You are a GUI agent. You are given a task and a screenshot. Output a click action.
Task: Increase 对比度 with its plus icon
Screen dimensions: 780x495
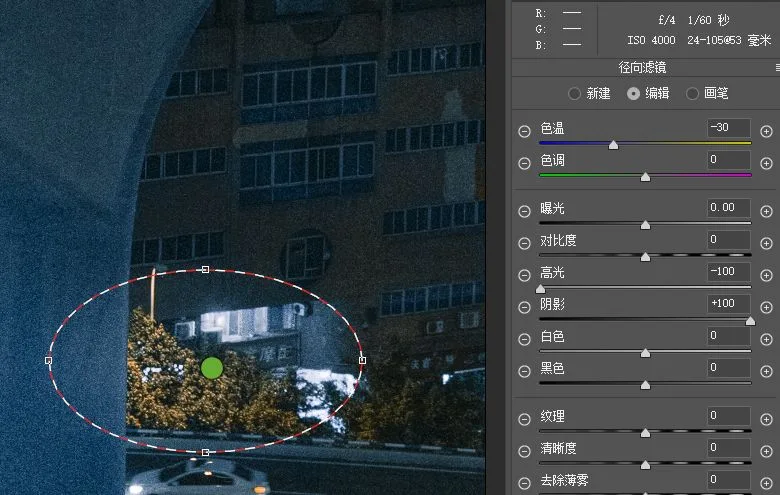pyautogui.click(x=766, y=243)
